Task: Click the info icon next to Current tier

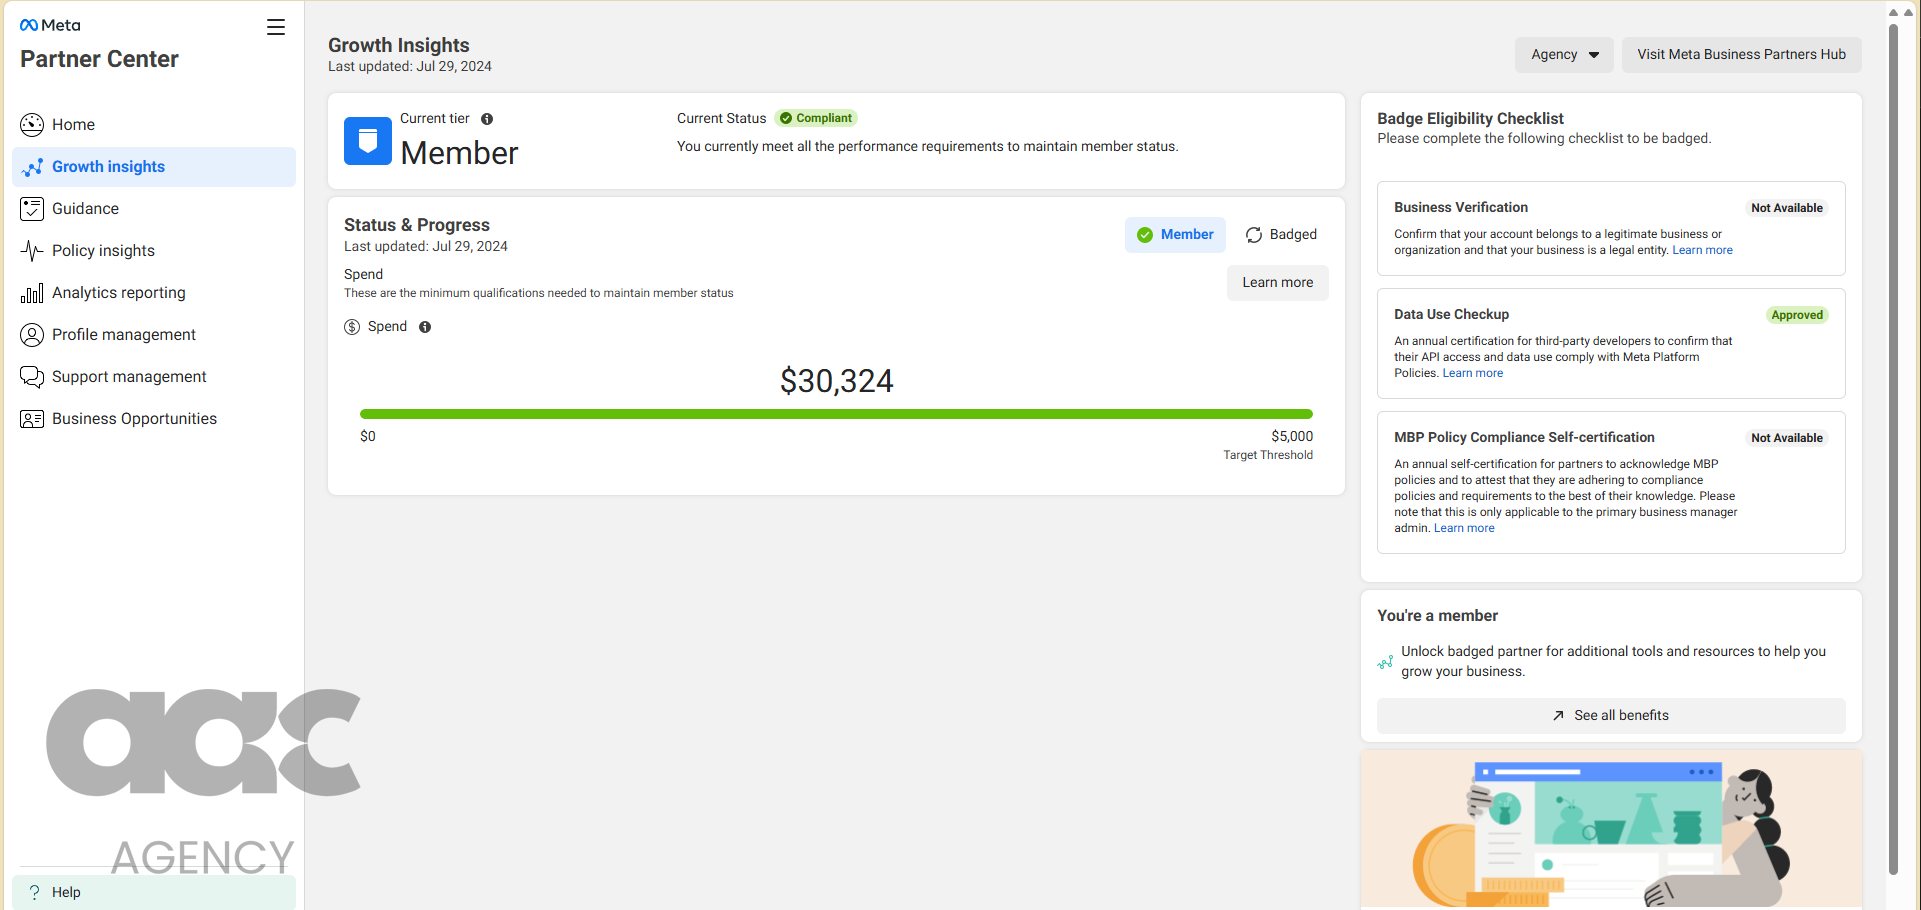Action: click(487, 119)
